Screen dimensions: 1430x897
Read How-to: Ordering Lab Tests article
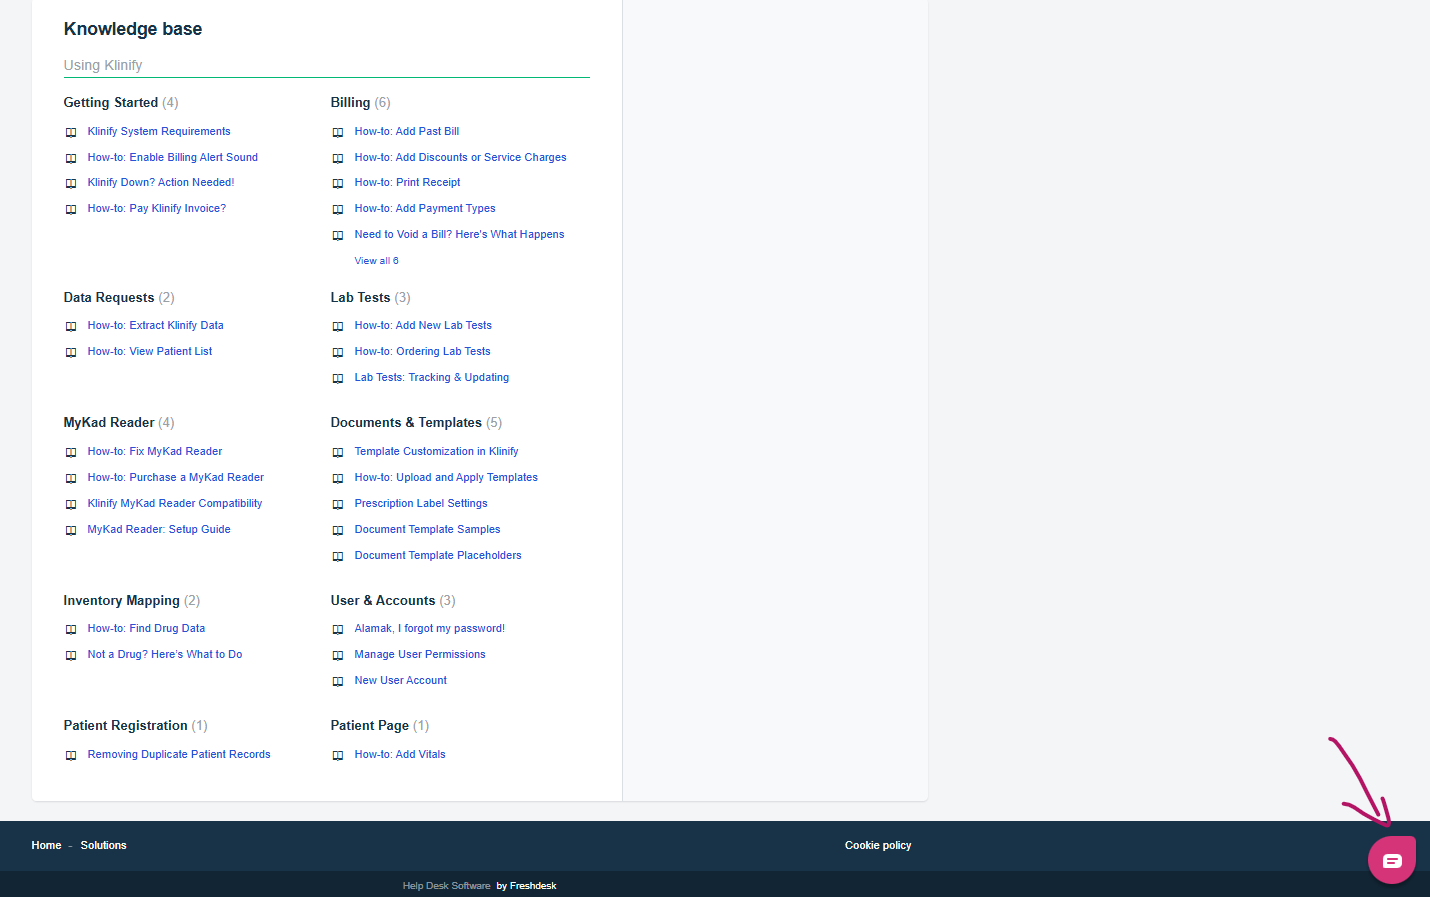[422, 351]
